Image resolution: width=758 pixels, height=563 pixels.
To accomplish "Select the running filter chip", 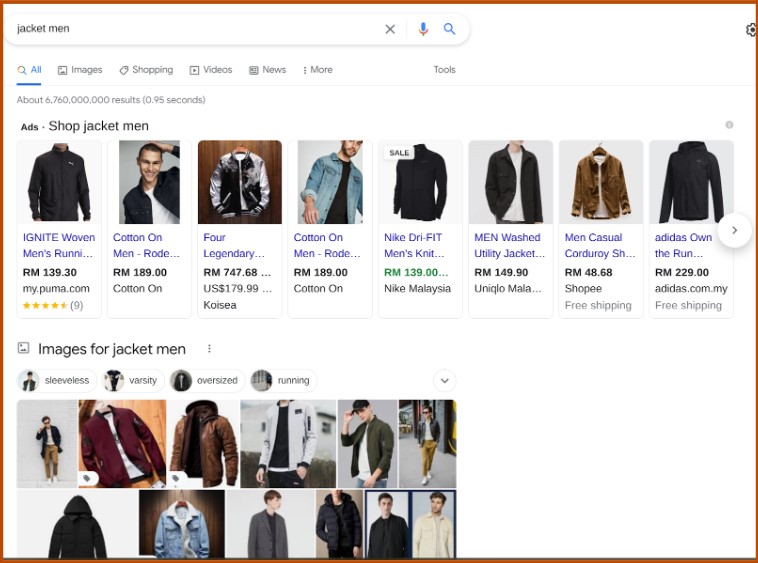I will click(x=283, y=381).
